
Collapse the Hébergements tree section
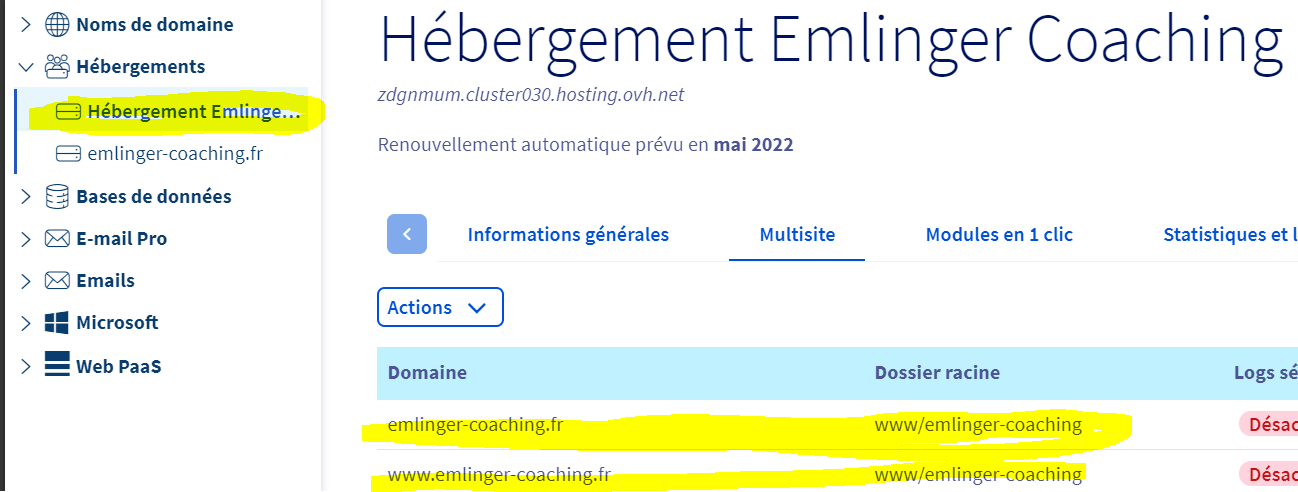(x=26, y=67)
